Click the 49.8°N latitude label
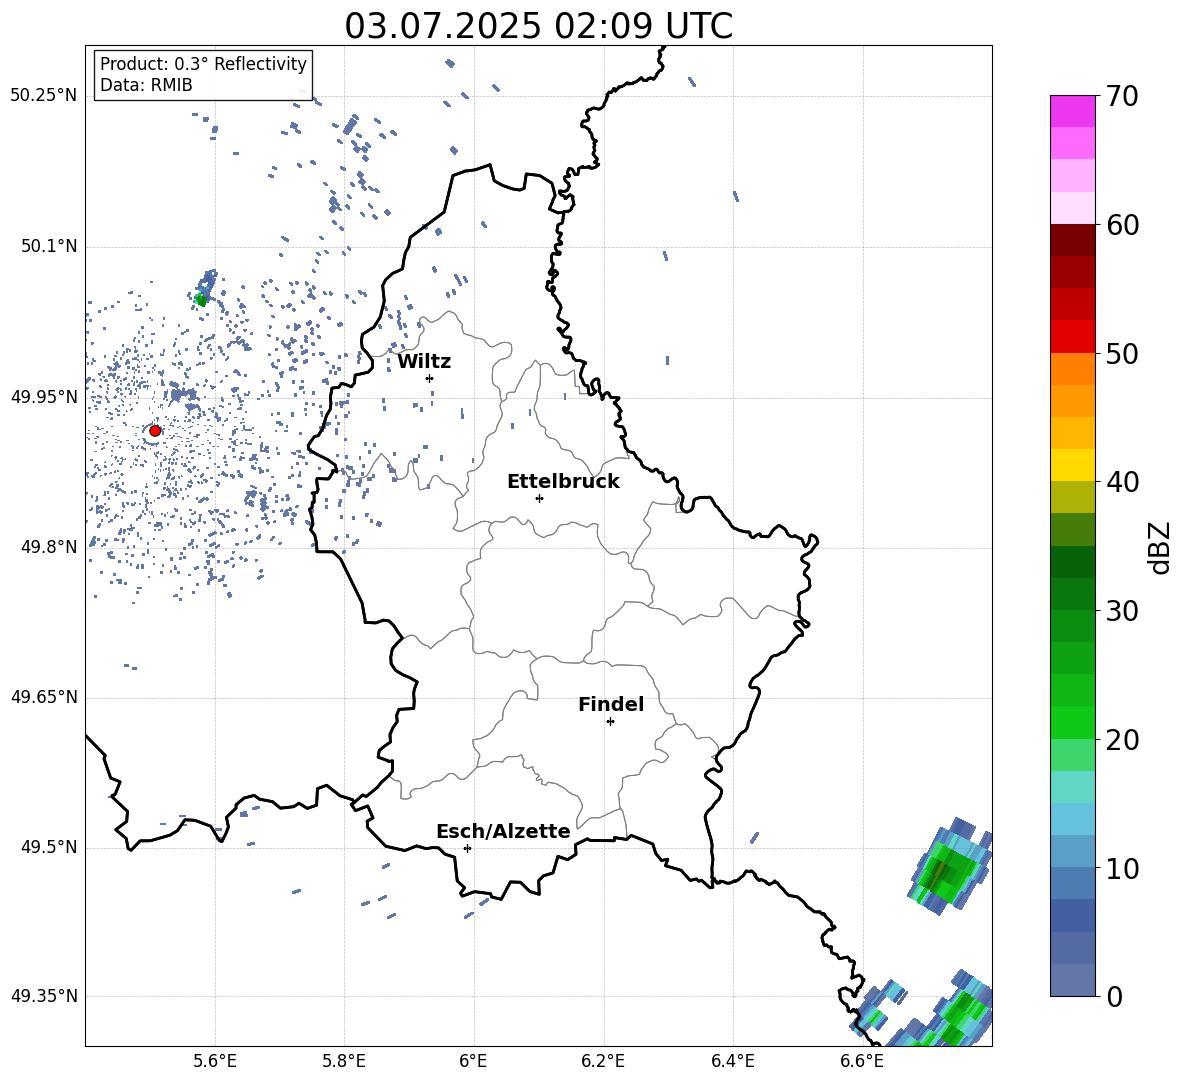Screen dimensions: 1184x1081 49,547
